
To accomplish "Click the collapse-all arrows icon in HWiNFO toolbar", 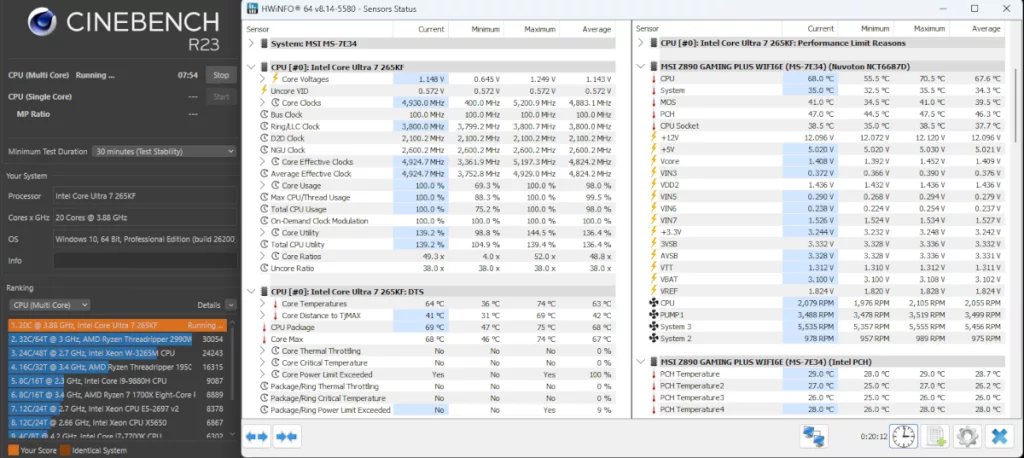I will 287,437.
